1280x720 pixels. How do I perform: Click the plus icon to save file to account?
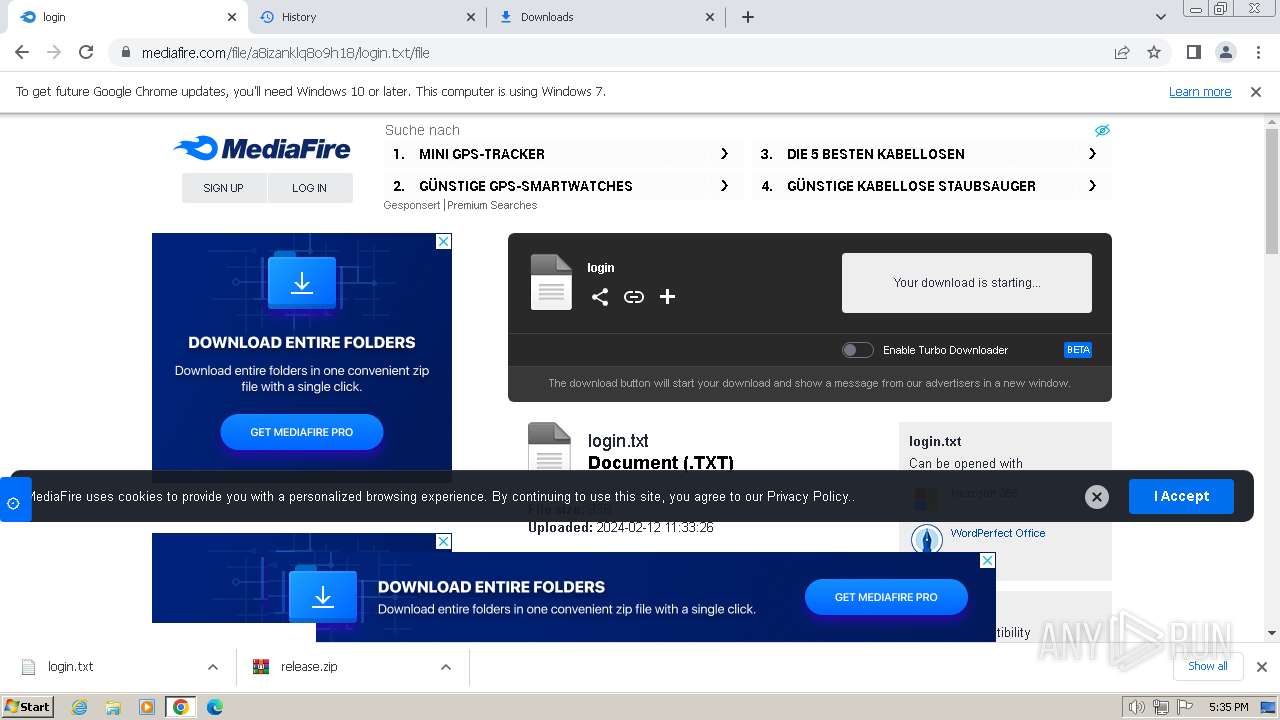[668, 297]
